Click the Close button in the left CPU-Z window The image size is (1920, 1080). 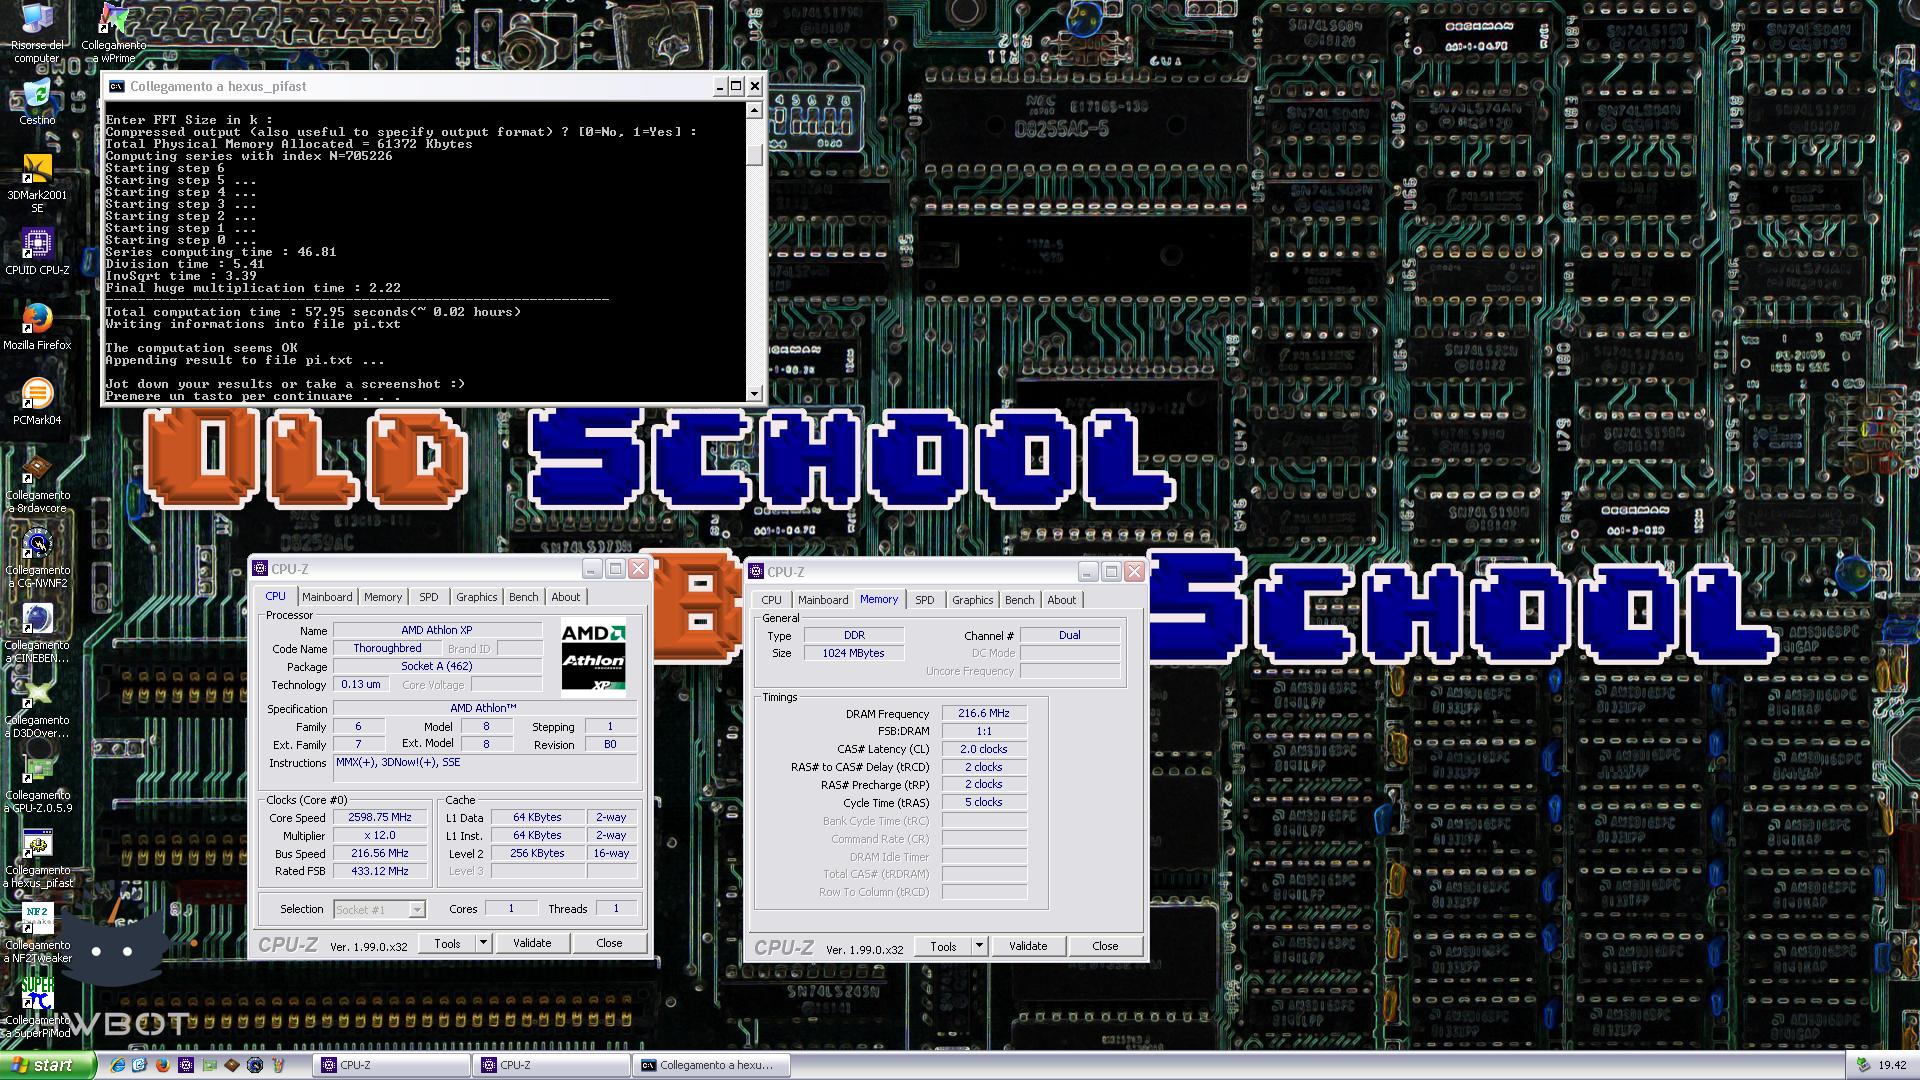click(x=609, y=943)
